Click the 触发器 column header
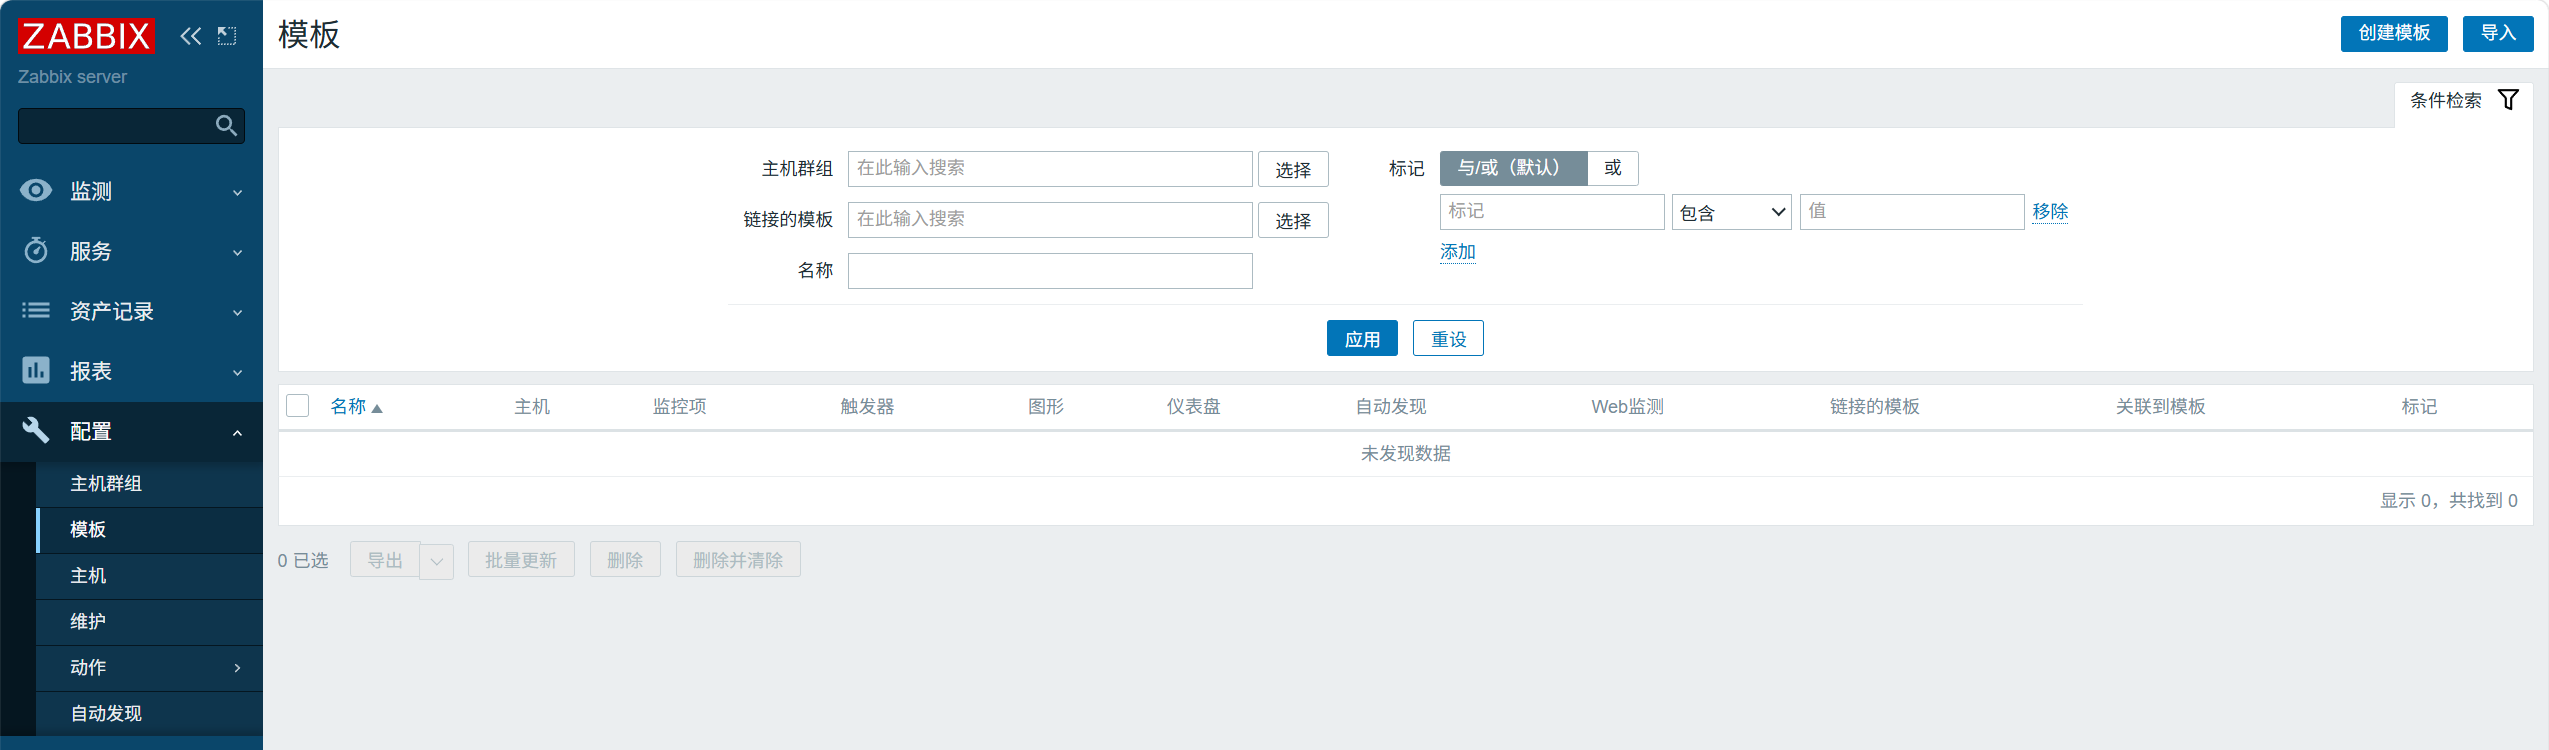 pos(867,406)
